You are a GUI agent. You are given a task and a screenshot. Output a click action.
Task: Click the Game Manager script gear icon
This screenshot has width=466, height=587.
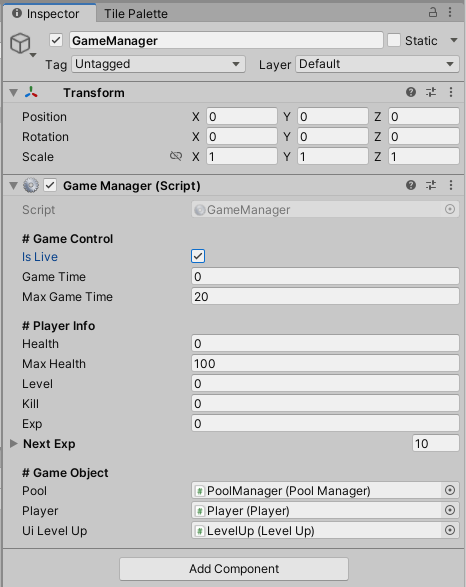(31, 185)
